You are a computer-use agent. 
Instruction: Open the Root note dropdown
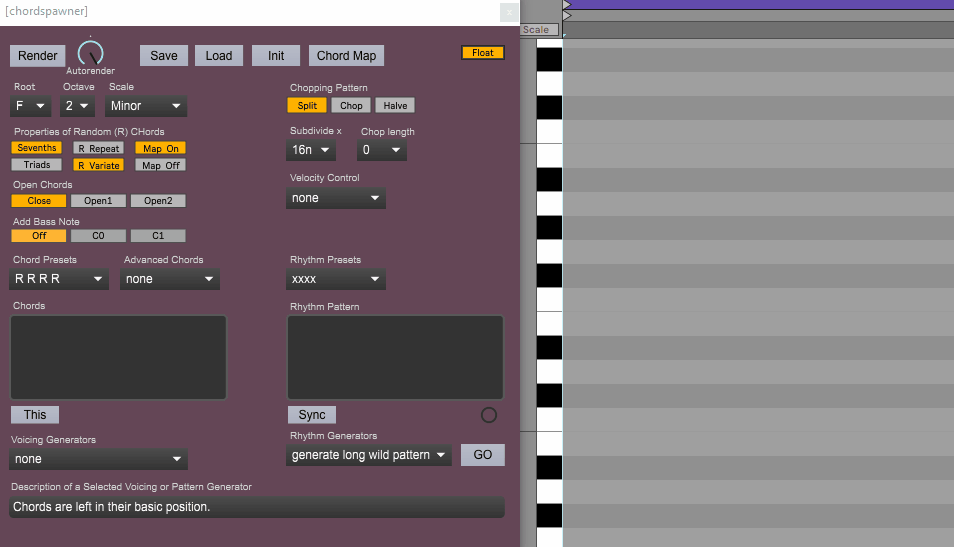[x=30, y=106]
